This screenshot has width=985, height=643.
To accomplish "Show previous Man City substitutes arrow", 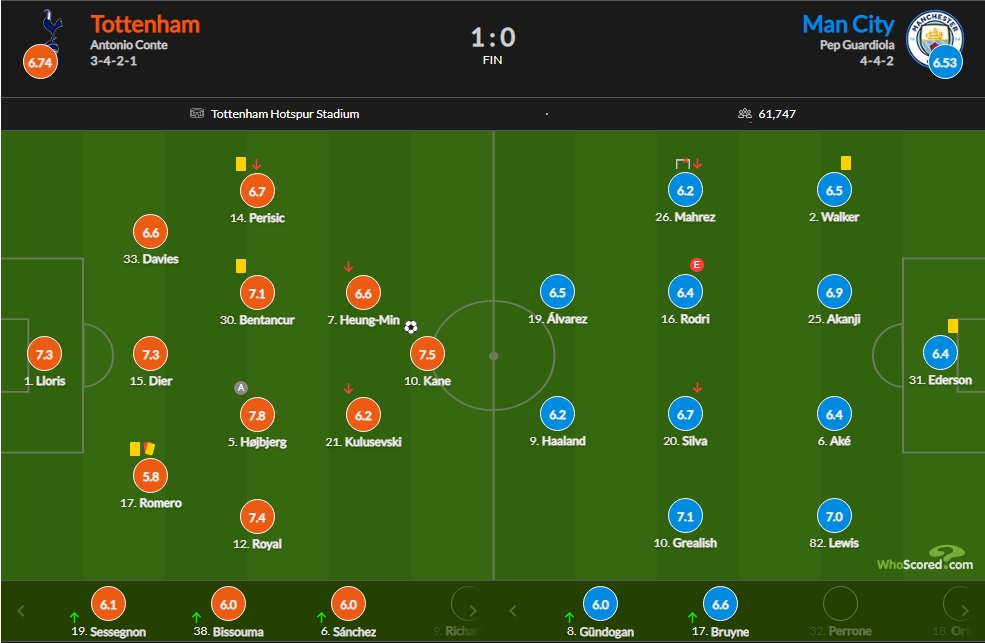I will point(513,610).
